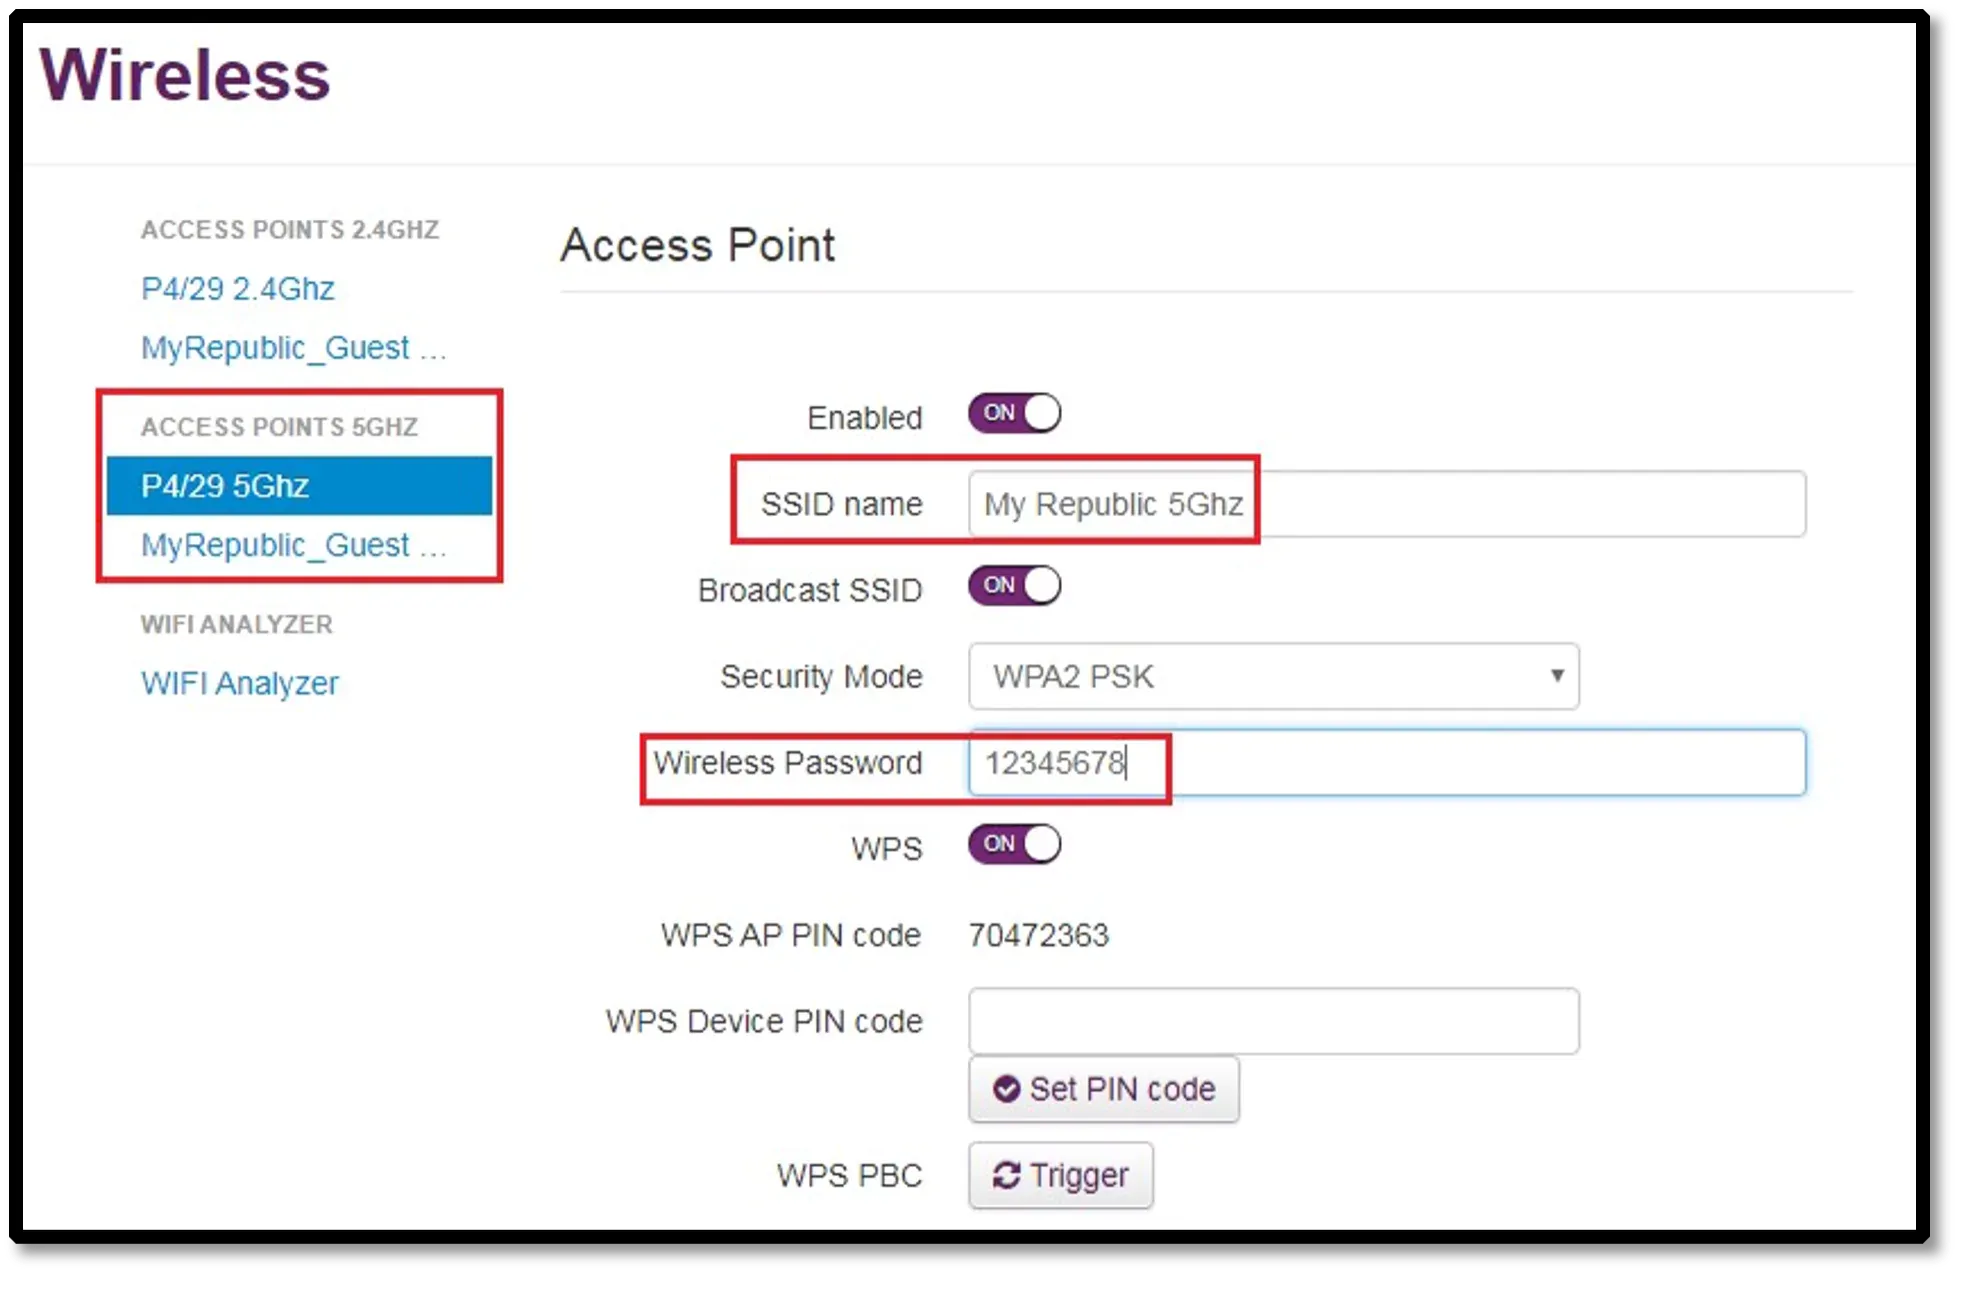Click the WPS Device PIN code field
Screen dimensions: 1980x1315
[x=1273, y=1021]
